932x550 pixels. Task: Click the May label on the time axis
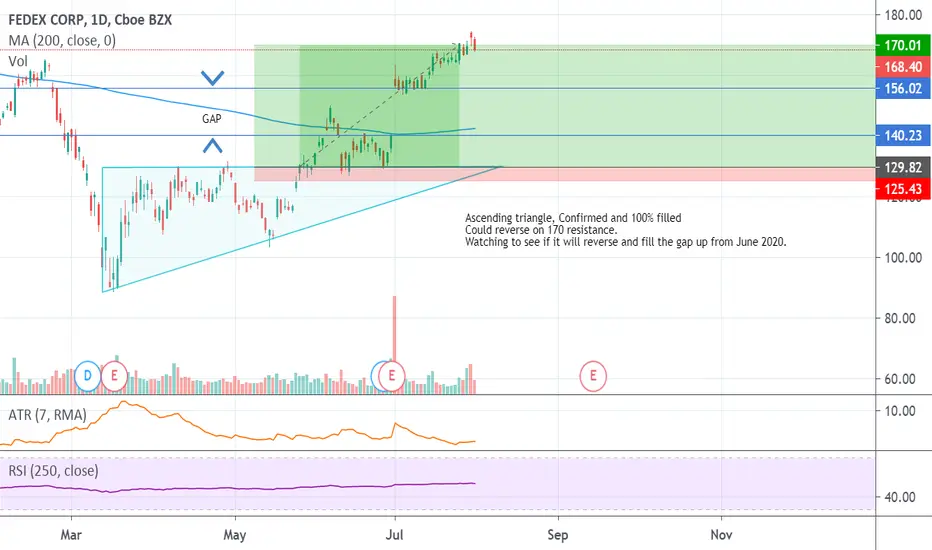[235, 535]
